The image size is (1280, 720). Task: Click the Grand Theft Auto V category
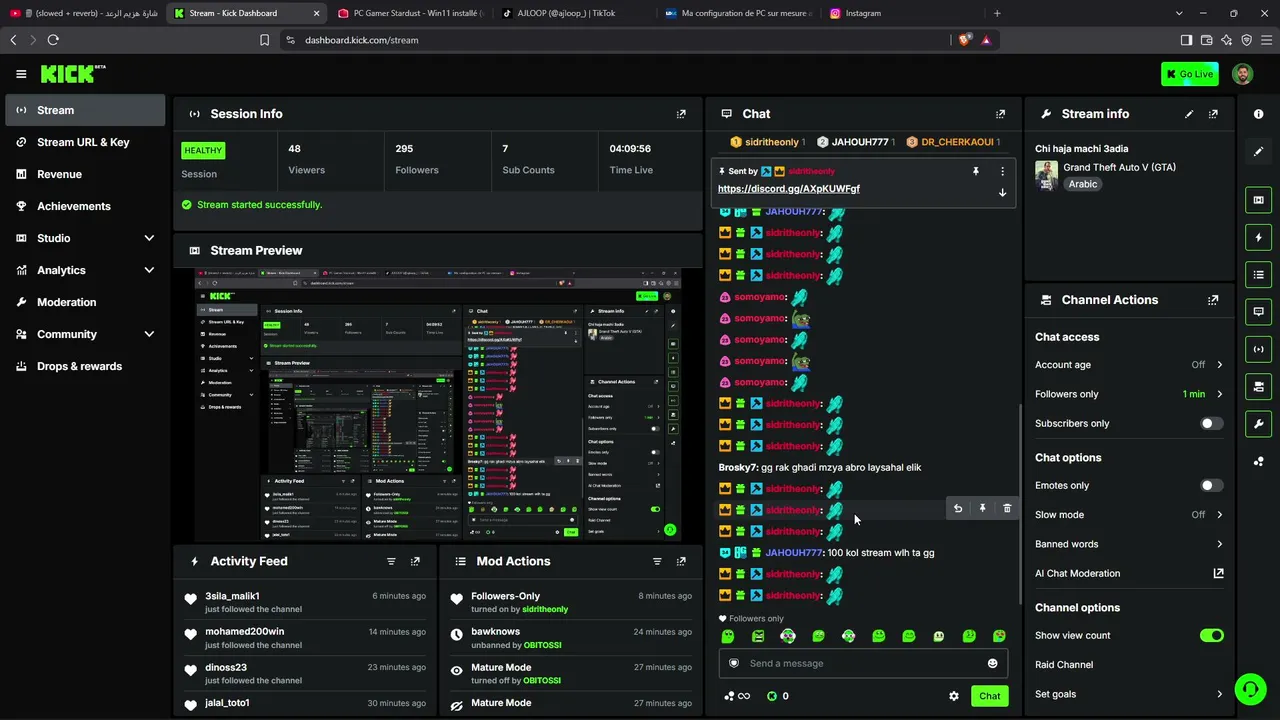coord(1119,167)
